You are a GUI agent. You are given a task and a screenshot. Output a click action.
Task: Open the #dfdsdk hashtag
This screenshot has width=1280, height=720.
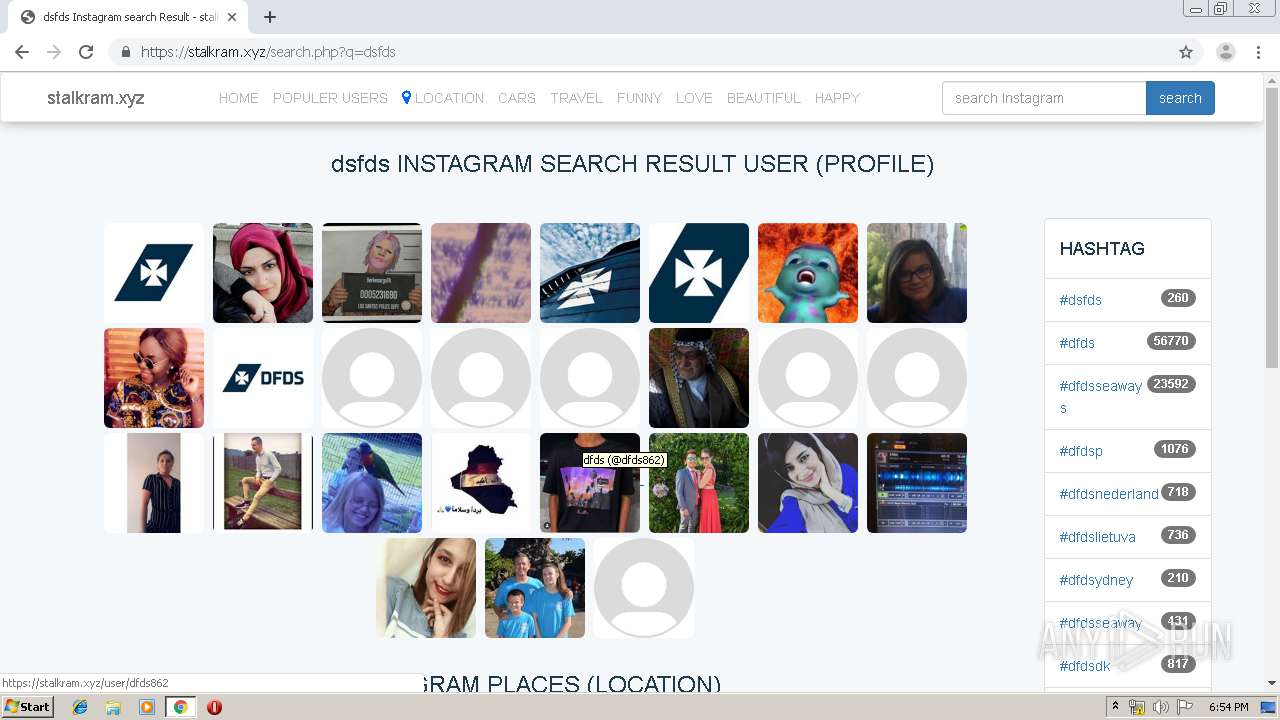(1085, 666)
